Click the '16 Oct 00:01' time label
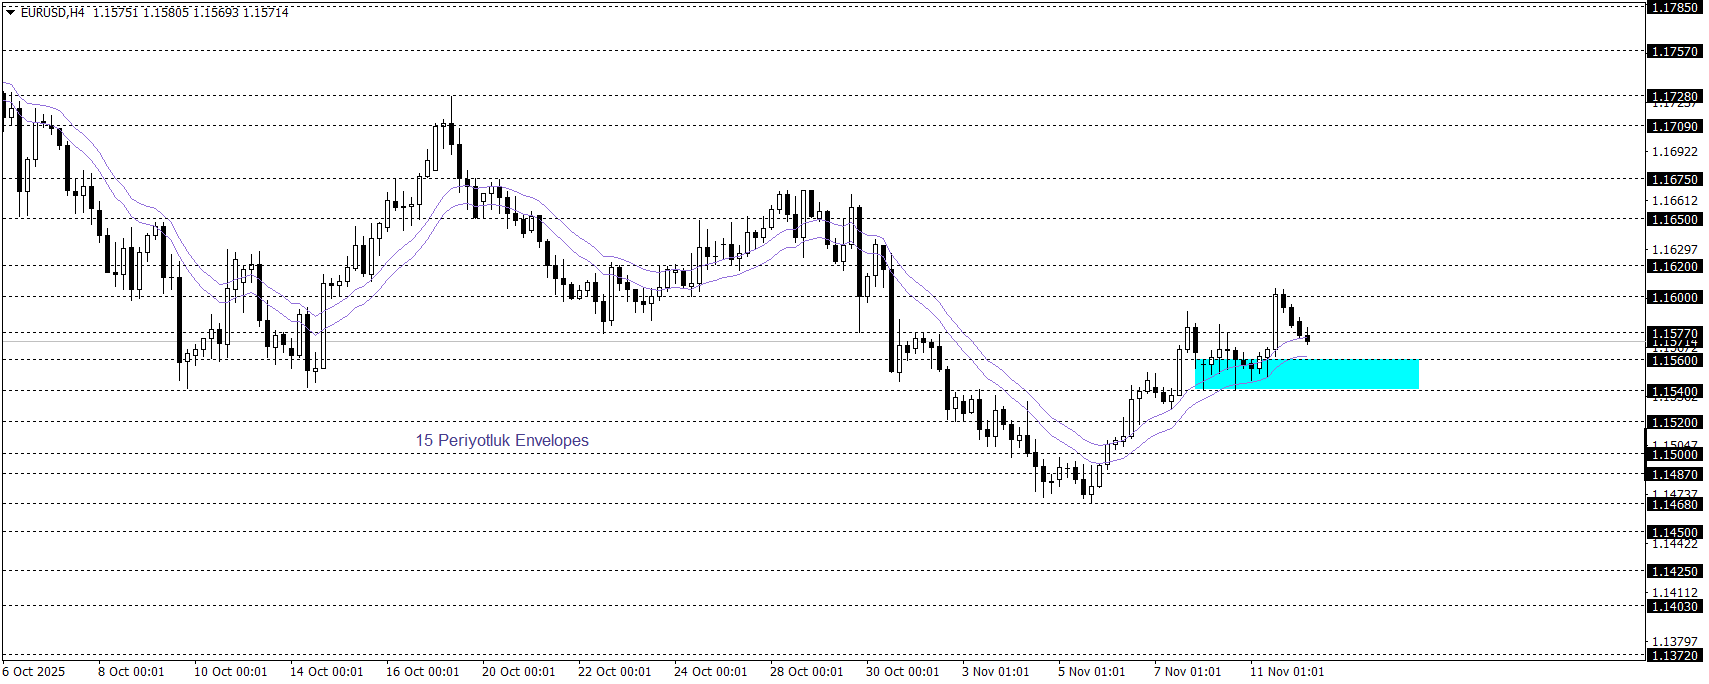Screen dimensions: 1709x684 point(423,672)
